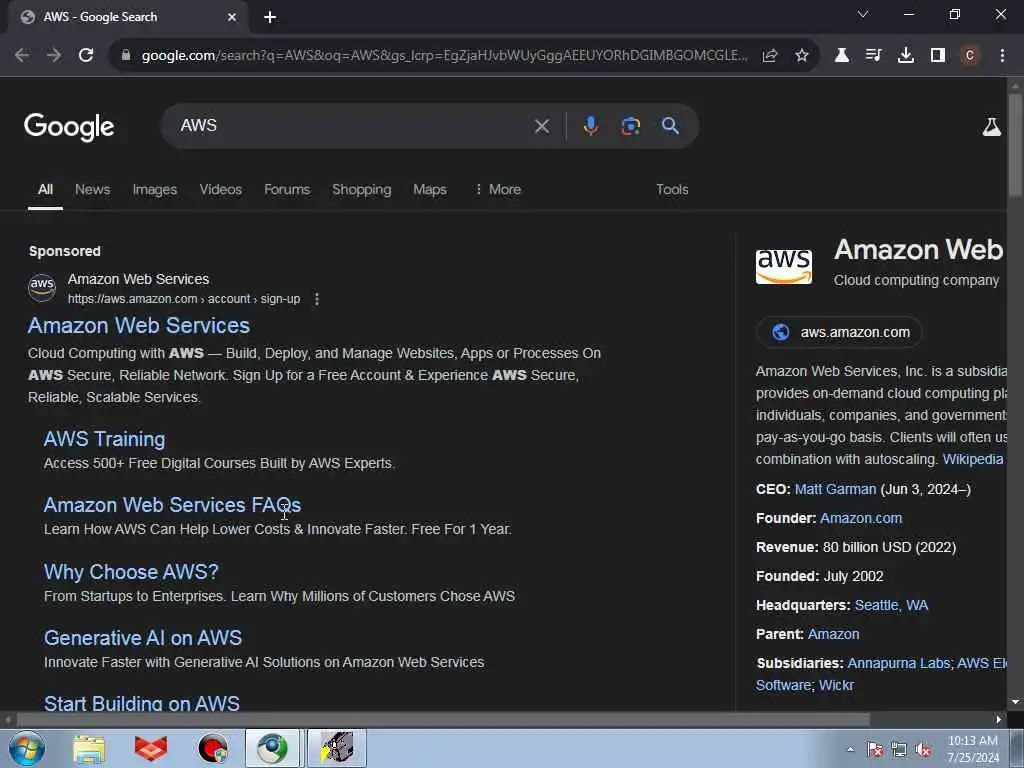The width and height of the screenshot is (1024, 768).
Task: Switch to Maps results tab
Action: click(x=430, y=189)
